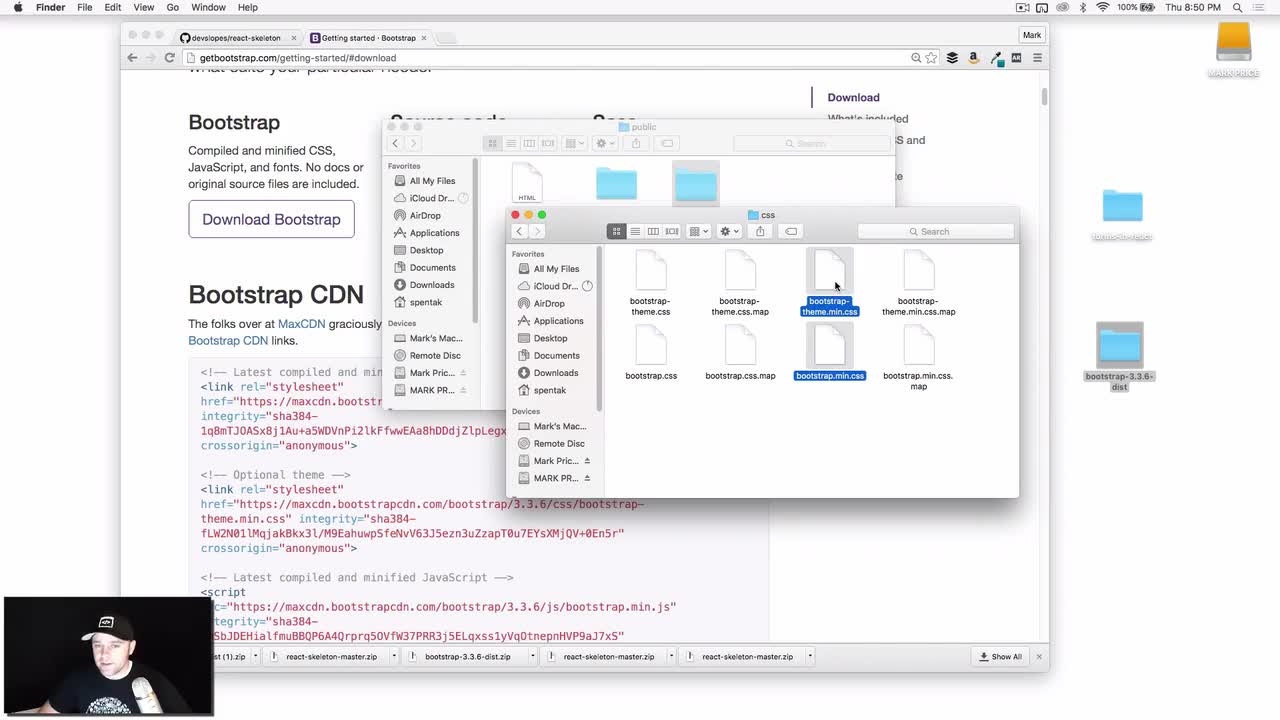Click the Download sidebar link on page
1280x720 pixels.
[x=853, y=97]
